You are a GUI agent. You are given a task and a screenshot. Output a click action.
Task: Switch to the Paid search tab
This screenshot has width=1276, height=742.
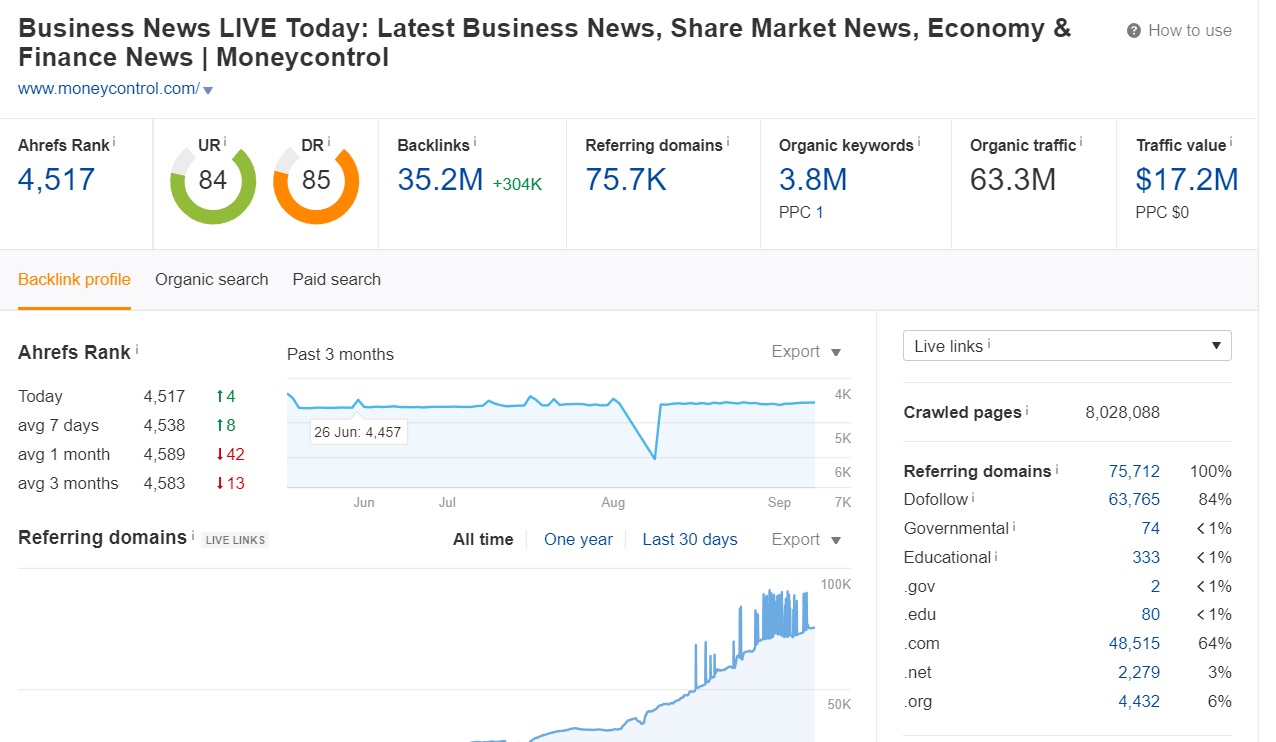(337, 279)
